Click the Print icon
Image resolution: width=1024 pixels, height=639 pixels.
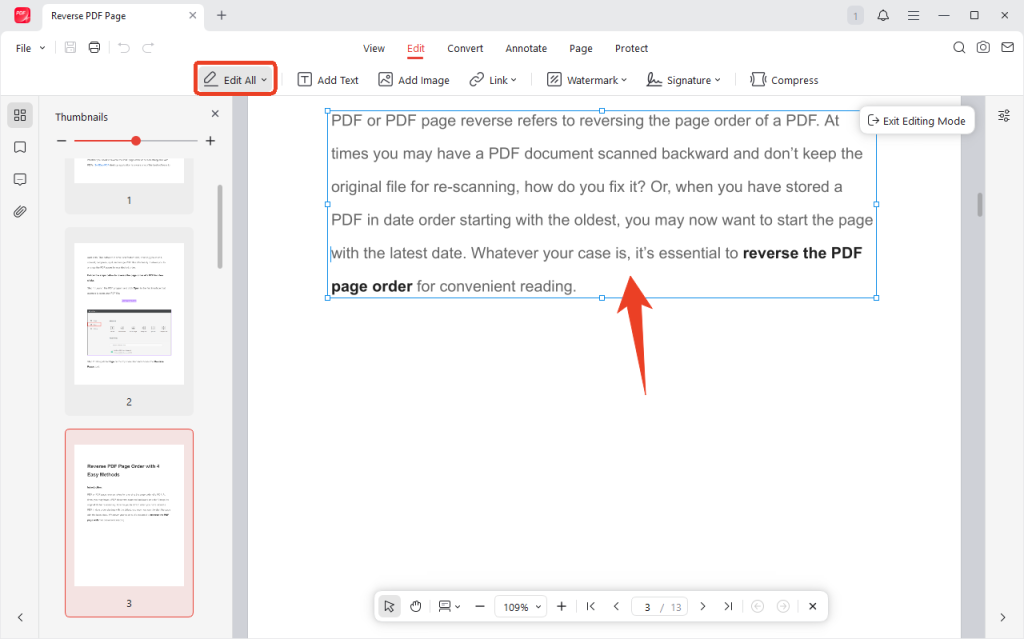pyautogui.click(x=95, y=47)
